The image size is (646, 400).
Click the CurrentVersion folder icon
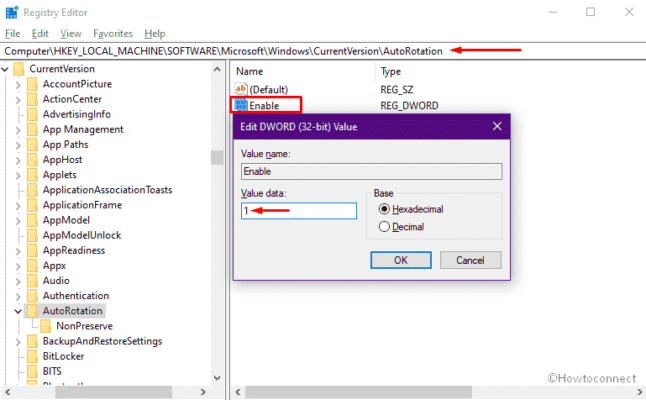pyautogui.click(x=19, y=69)
